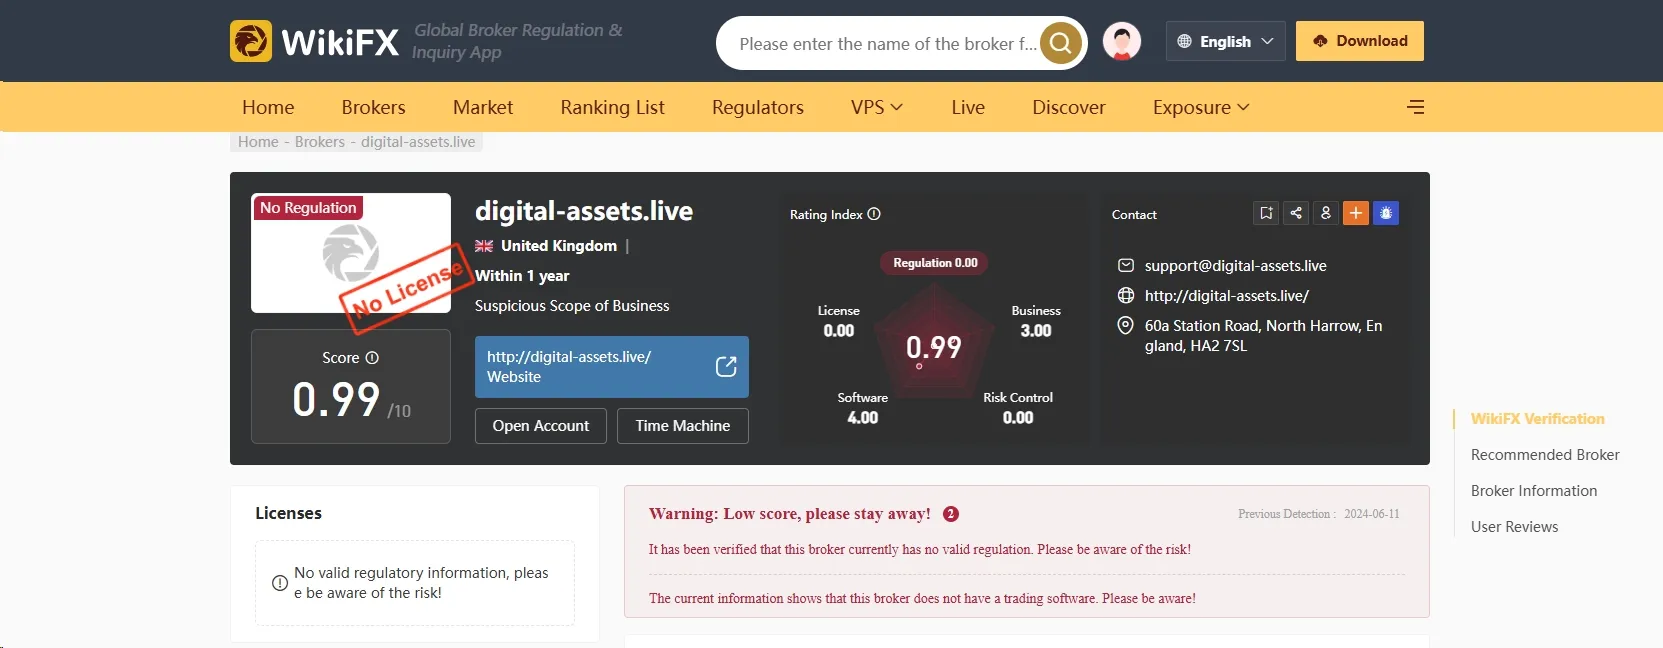This screenshot has width=1663, height=648.
Task: Go to the Home menu item
Action: (x=268, y=107)
